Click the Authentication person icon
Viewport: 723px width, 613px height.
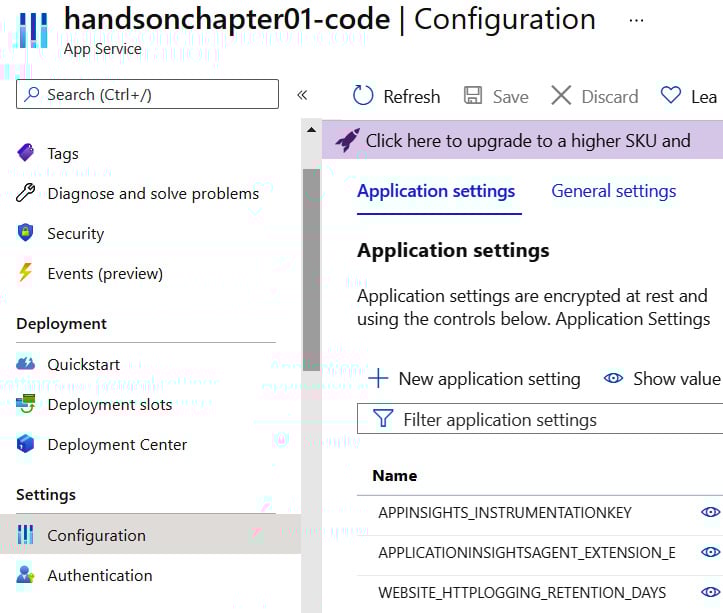[25, 575]
